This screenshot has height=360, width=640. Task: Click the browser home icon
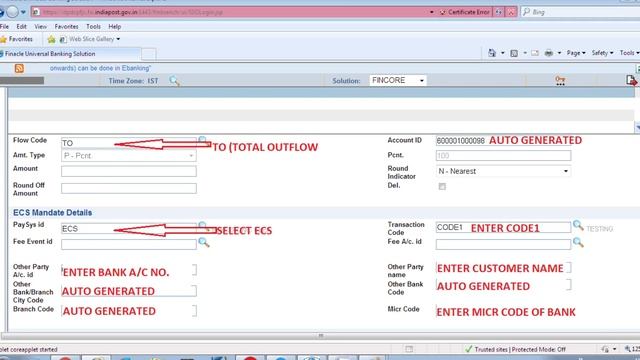coord(492,53)
